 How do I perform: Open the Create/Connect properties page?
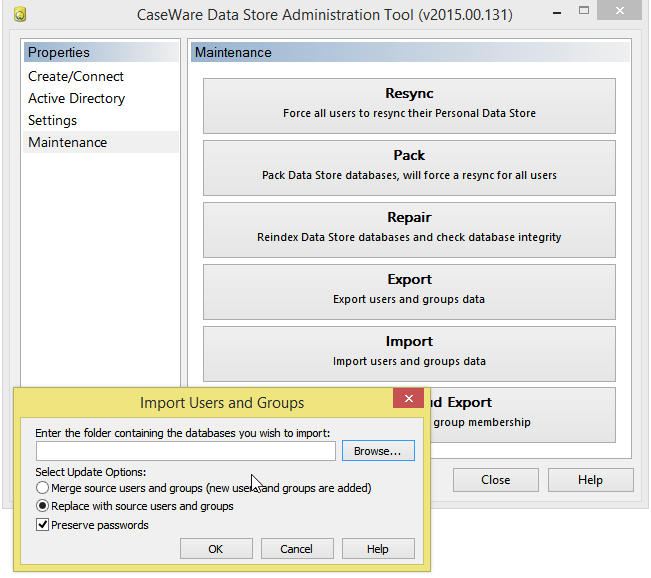[101, 76]
